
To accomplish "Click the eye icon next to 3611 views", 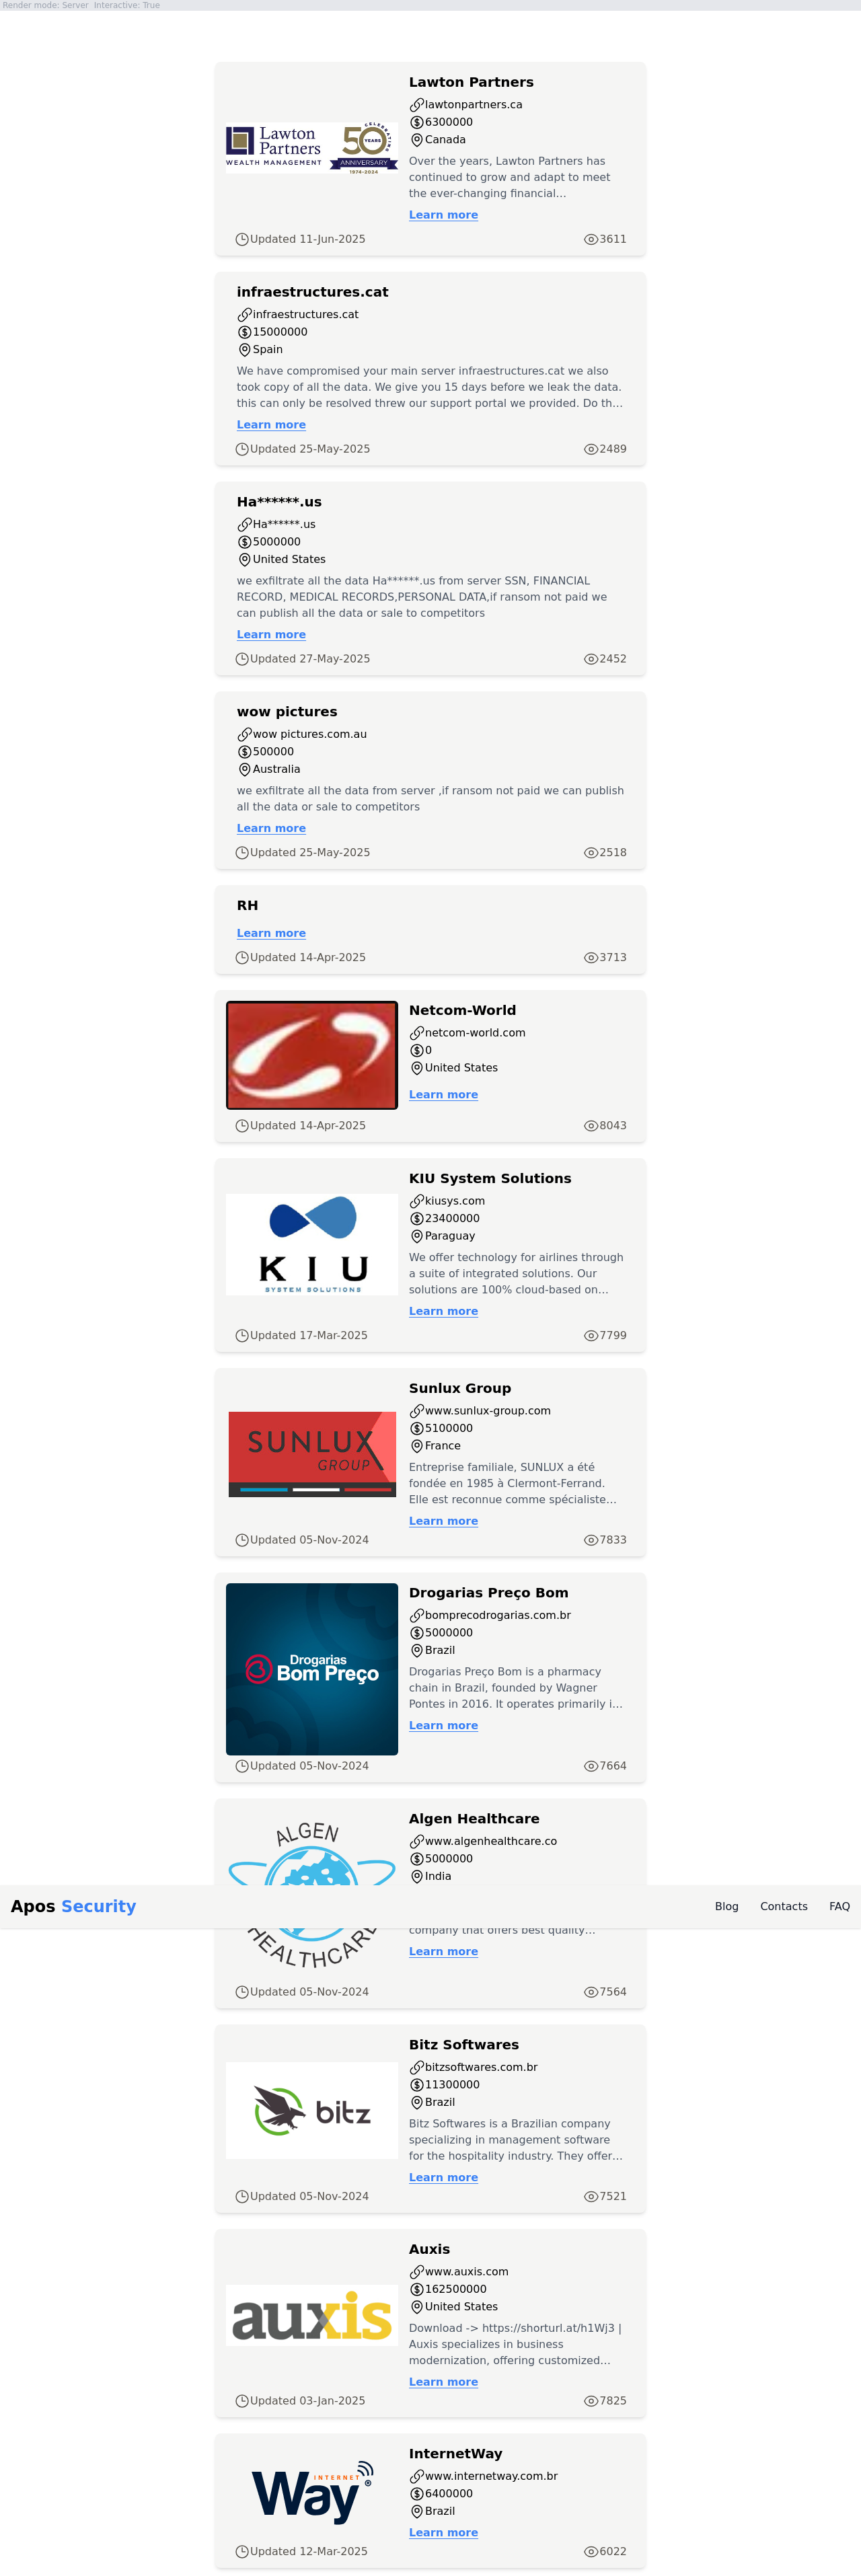I will pyautogui.click(x=591, y=239).
